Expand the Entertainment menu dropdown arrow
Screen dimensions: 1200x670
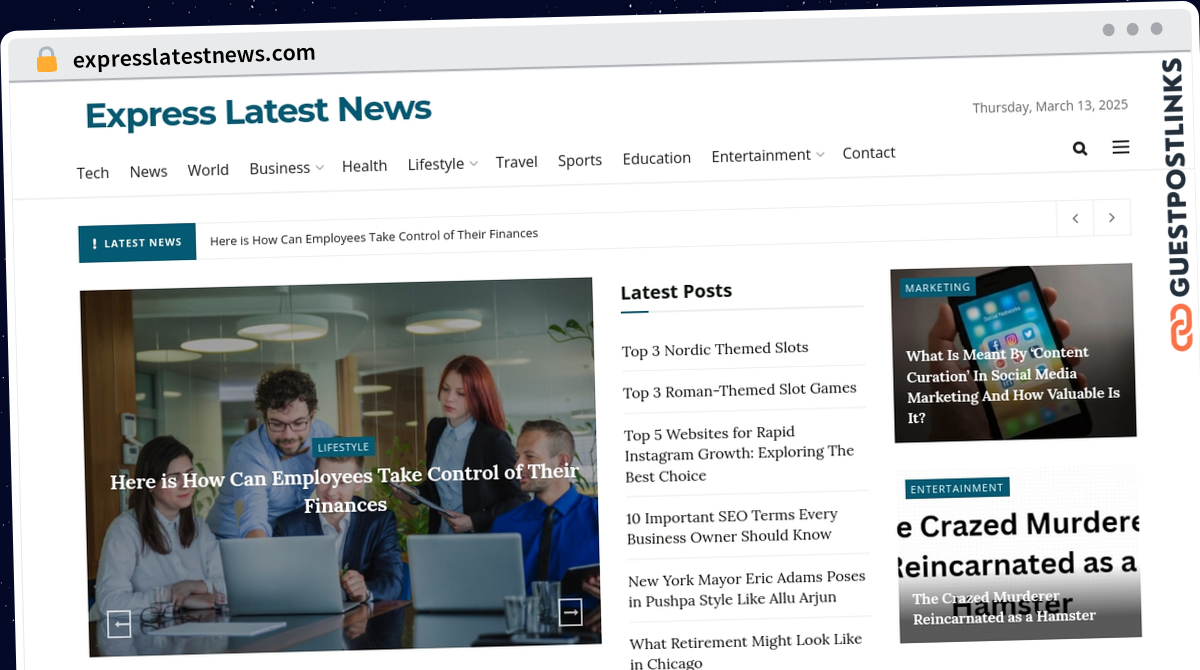tap(820, 155)
